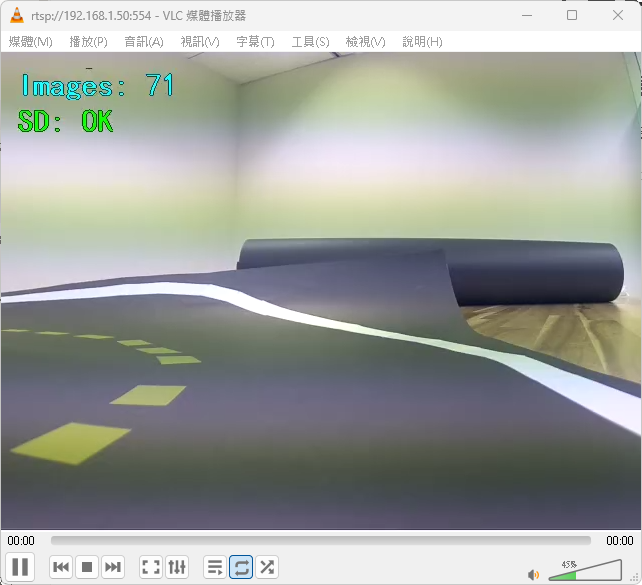Click the VLC cone icon in title bar
Image resolution: width=642 pixels, height=585 pixels.
(17, 15)
